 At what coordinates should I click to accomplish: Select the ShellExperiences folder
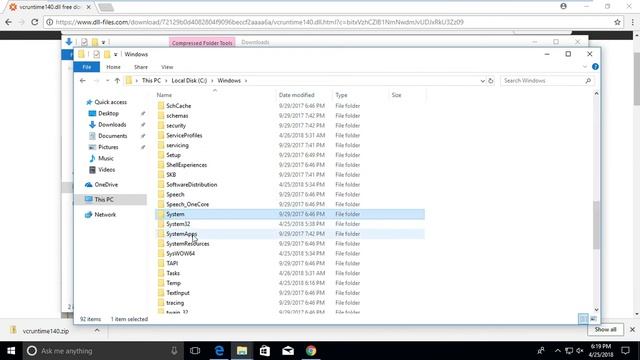pyautogui.click(x=187, y=165)
